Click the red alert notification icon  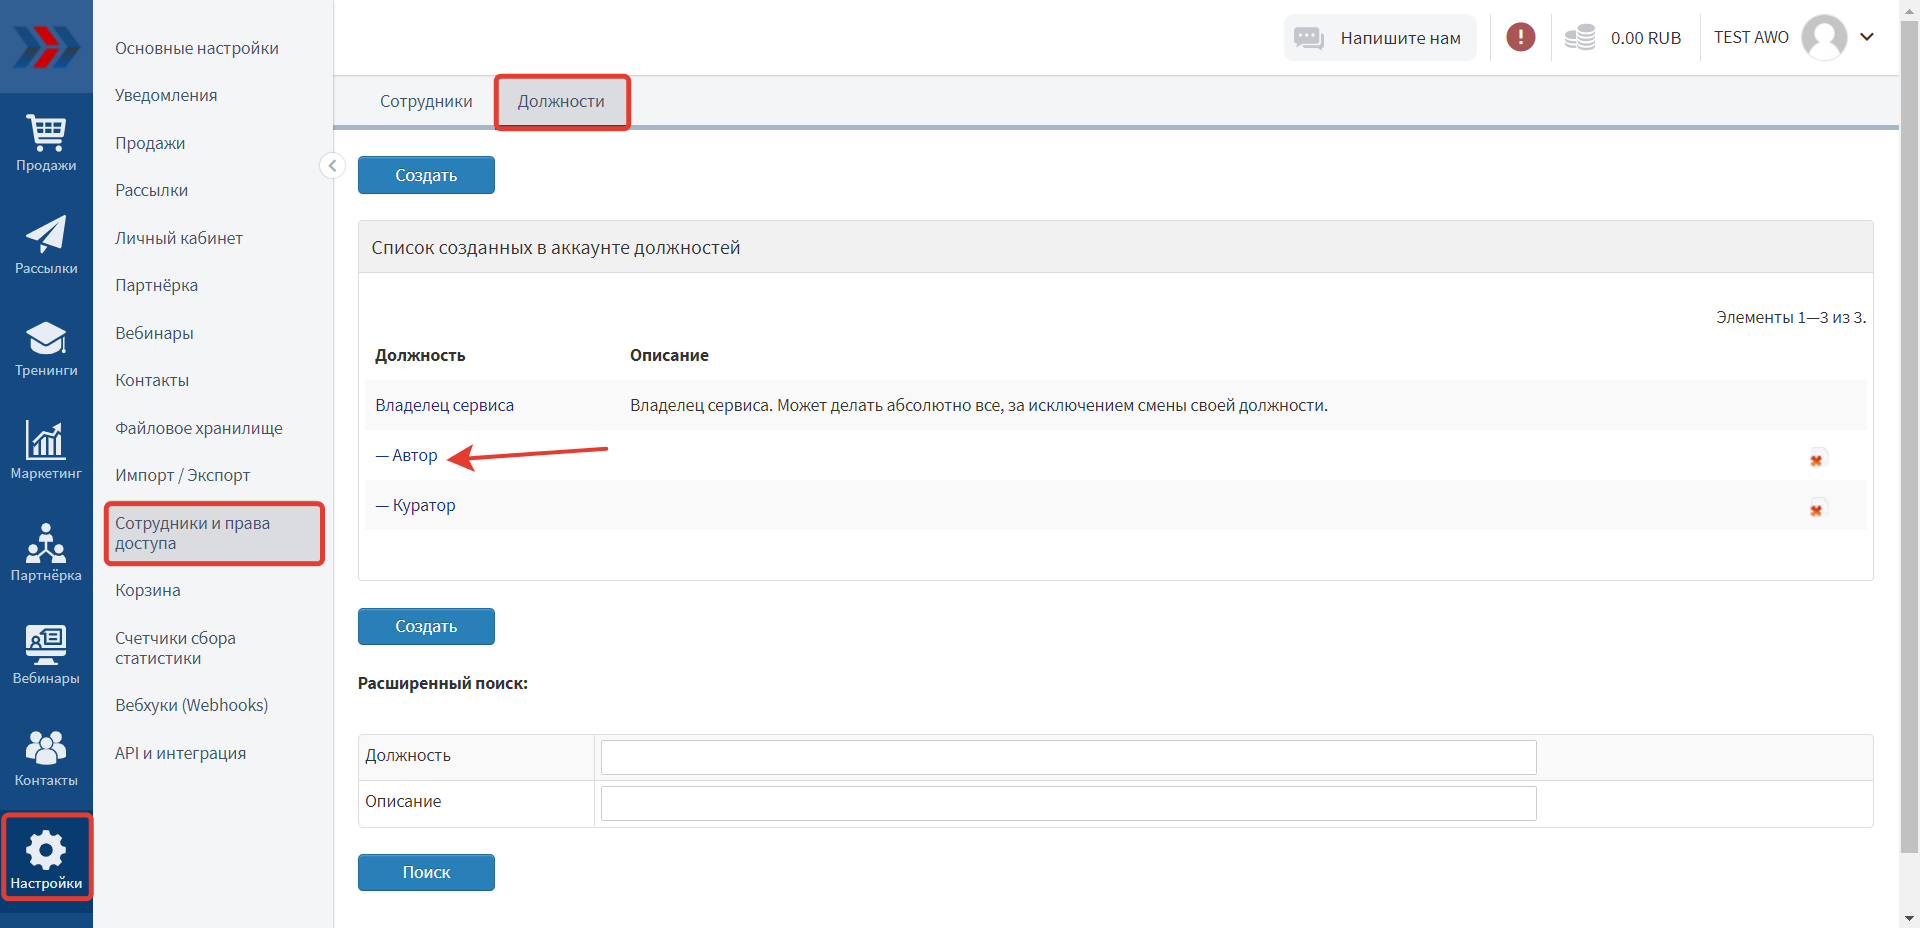point(1520,38)
